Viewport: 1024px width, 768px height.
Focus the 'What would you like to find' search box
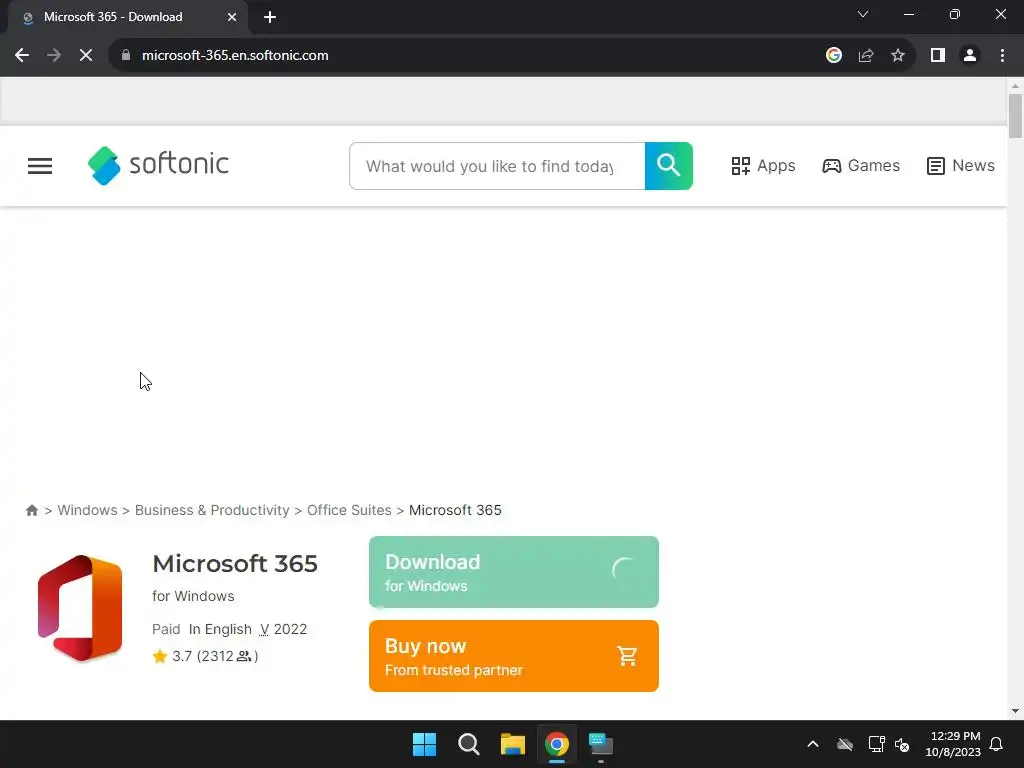click(x=497, y=166)
